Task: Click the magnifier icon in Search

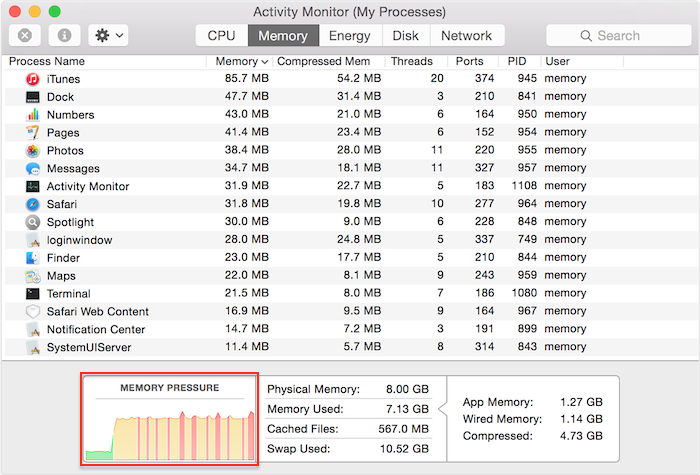Action: pos(586,36)
